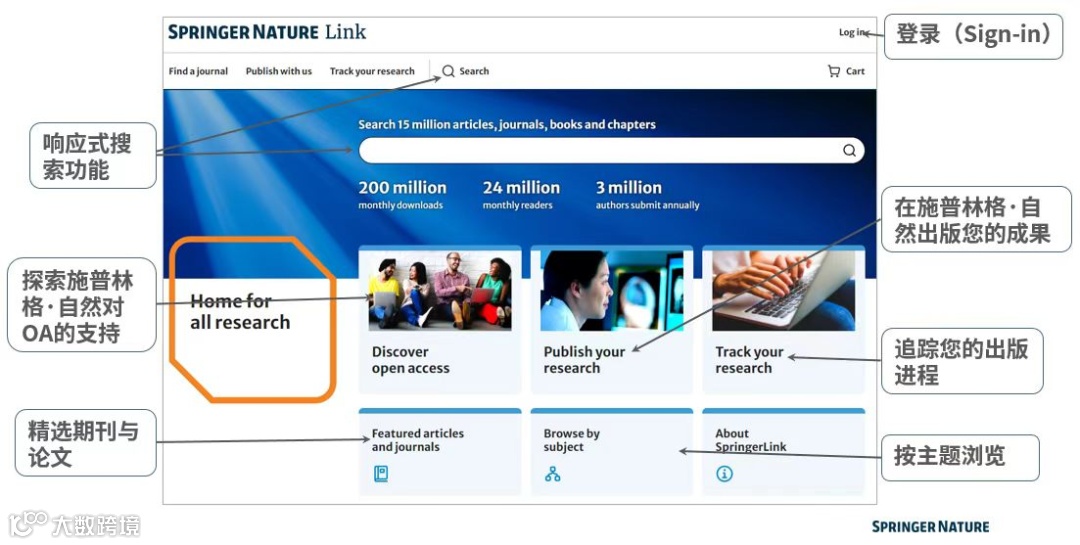
Task: Open Find a journal menu item
Action: [x=198, y=71]
